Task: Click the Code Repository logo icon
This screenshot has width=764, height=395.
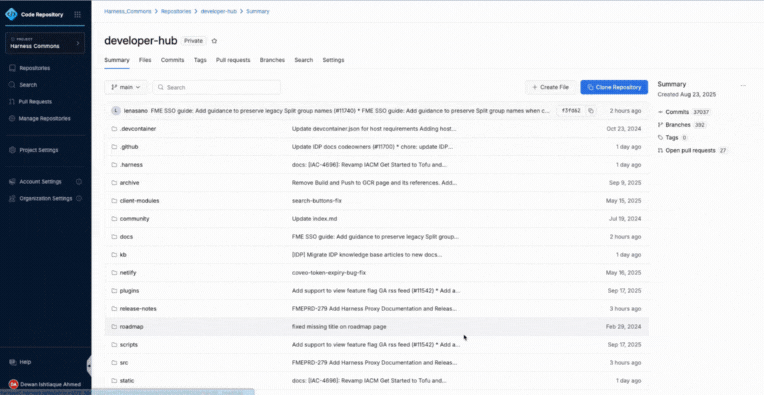Action: pos(11,14)
